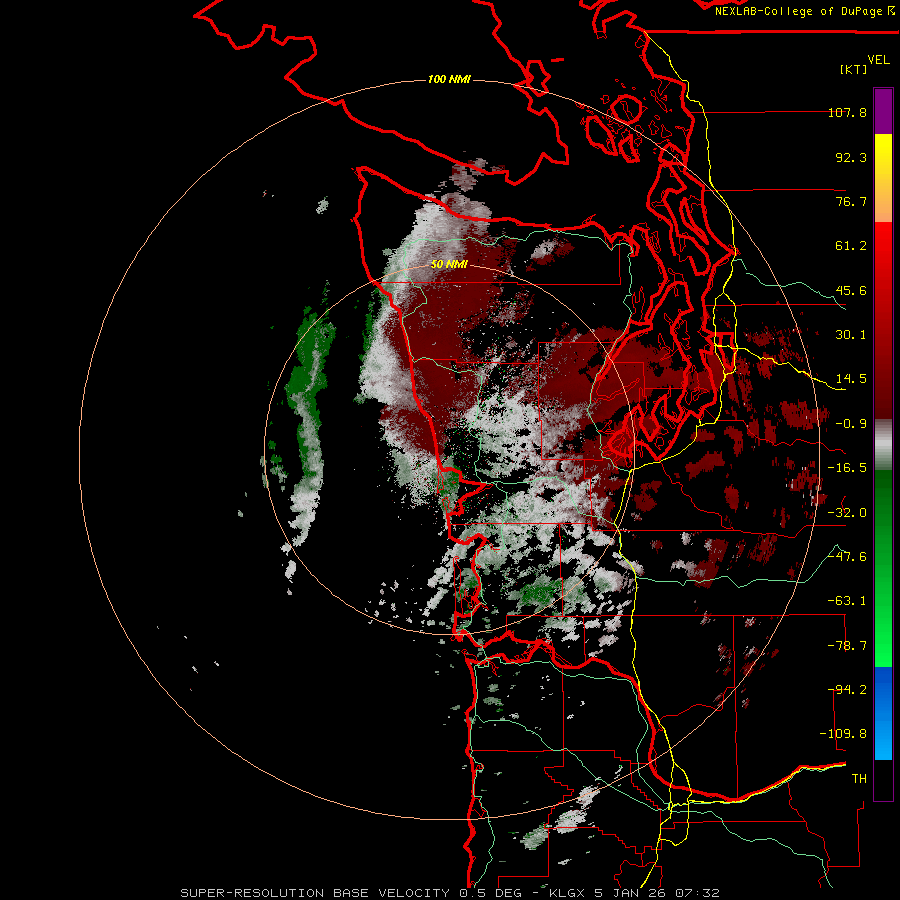The height and width of the screenshot is (900, 900).
Task: Click the 30.1 velocity scale value
Action: 851,335
